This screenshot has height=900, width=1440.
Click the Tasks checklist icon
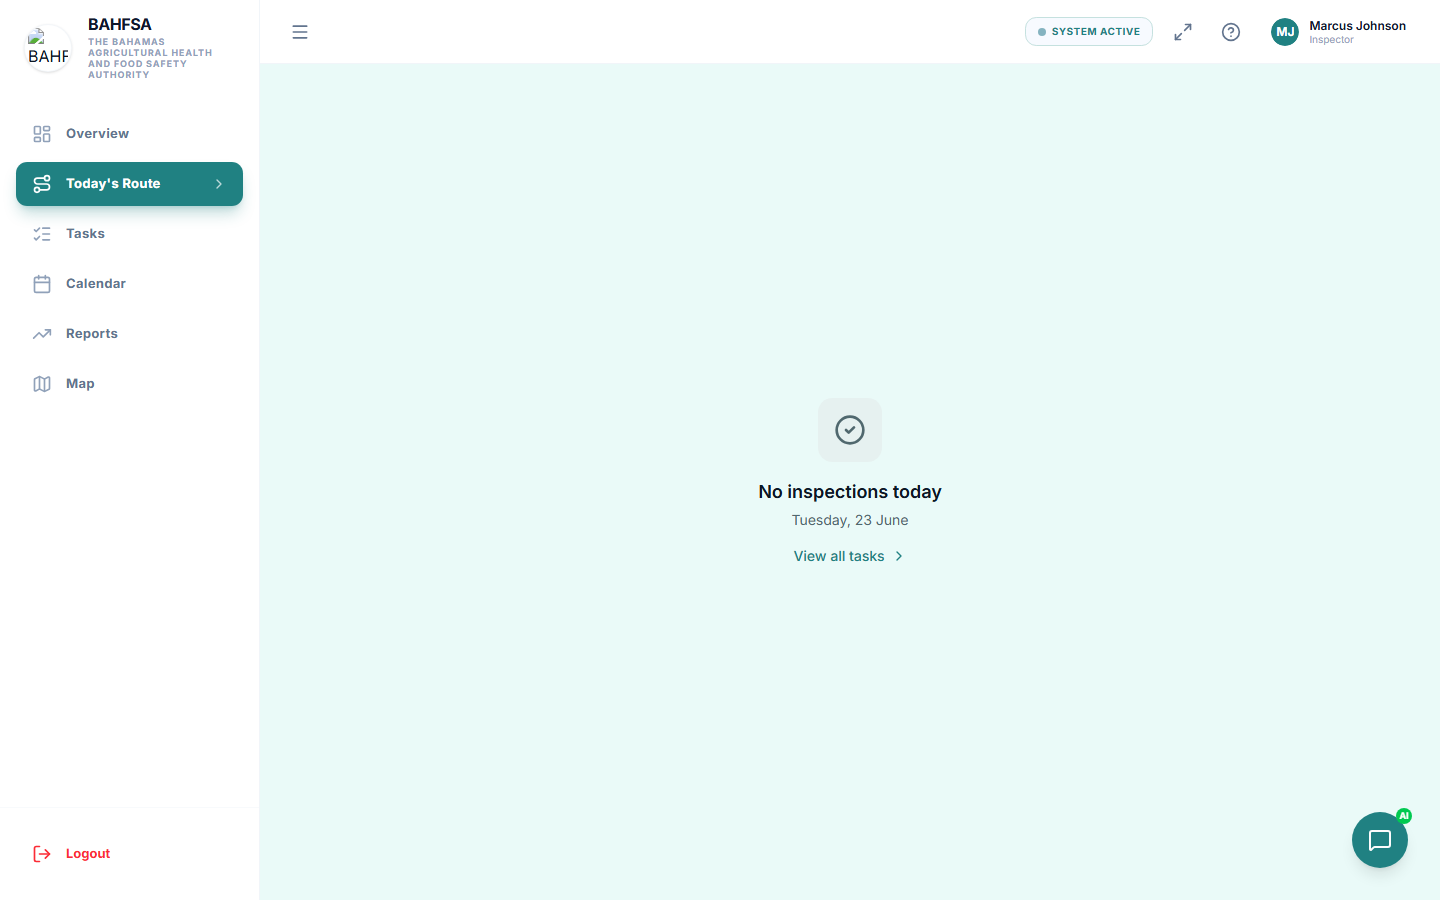click(42, 234)
